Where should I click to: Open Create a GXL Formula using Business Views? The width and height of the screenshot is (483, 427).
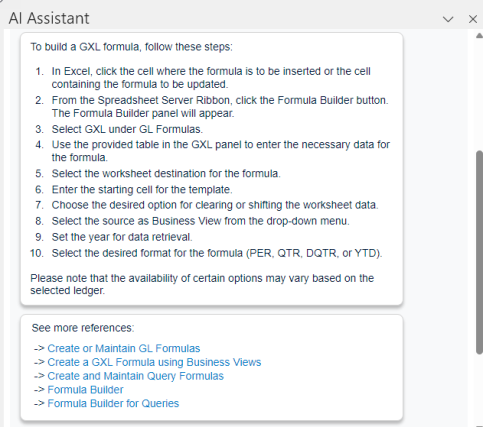[x=154, y=362]
